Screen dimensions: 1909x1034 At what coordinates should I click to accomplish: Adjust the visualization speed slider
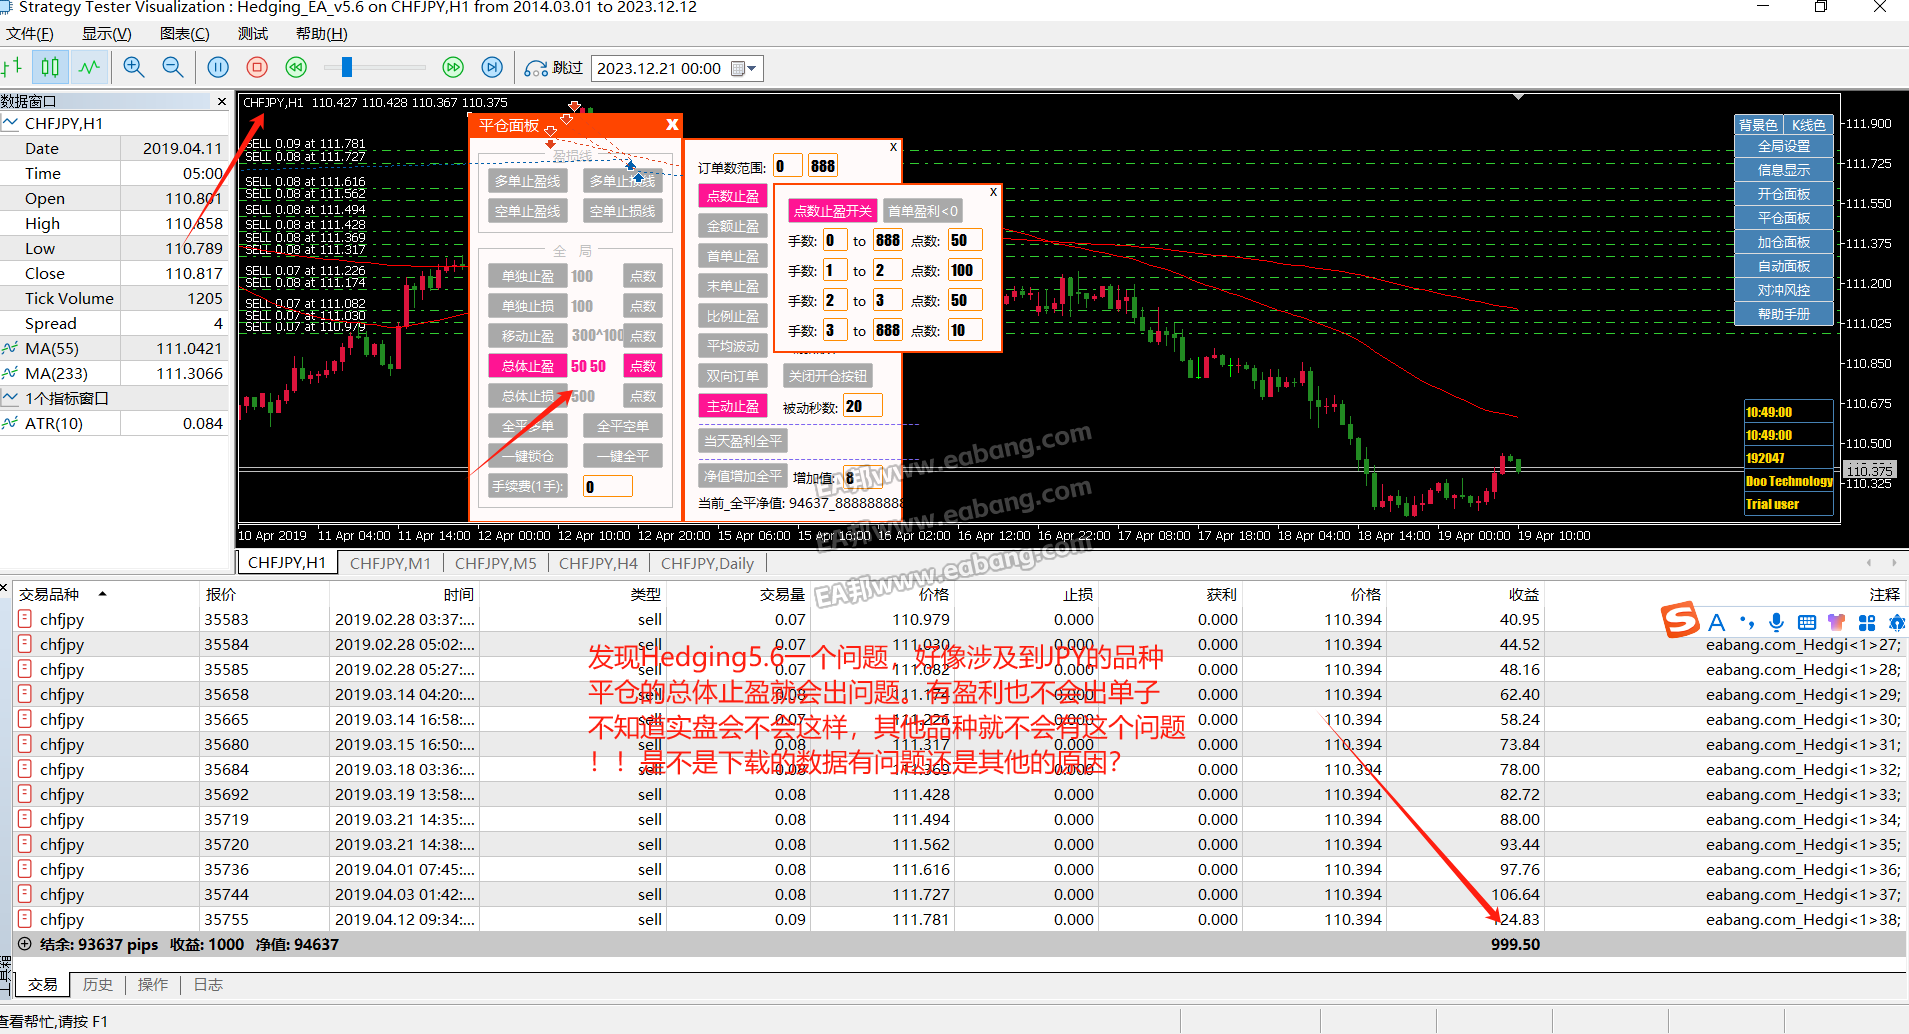[x=347, y=67]
